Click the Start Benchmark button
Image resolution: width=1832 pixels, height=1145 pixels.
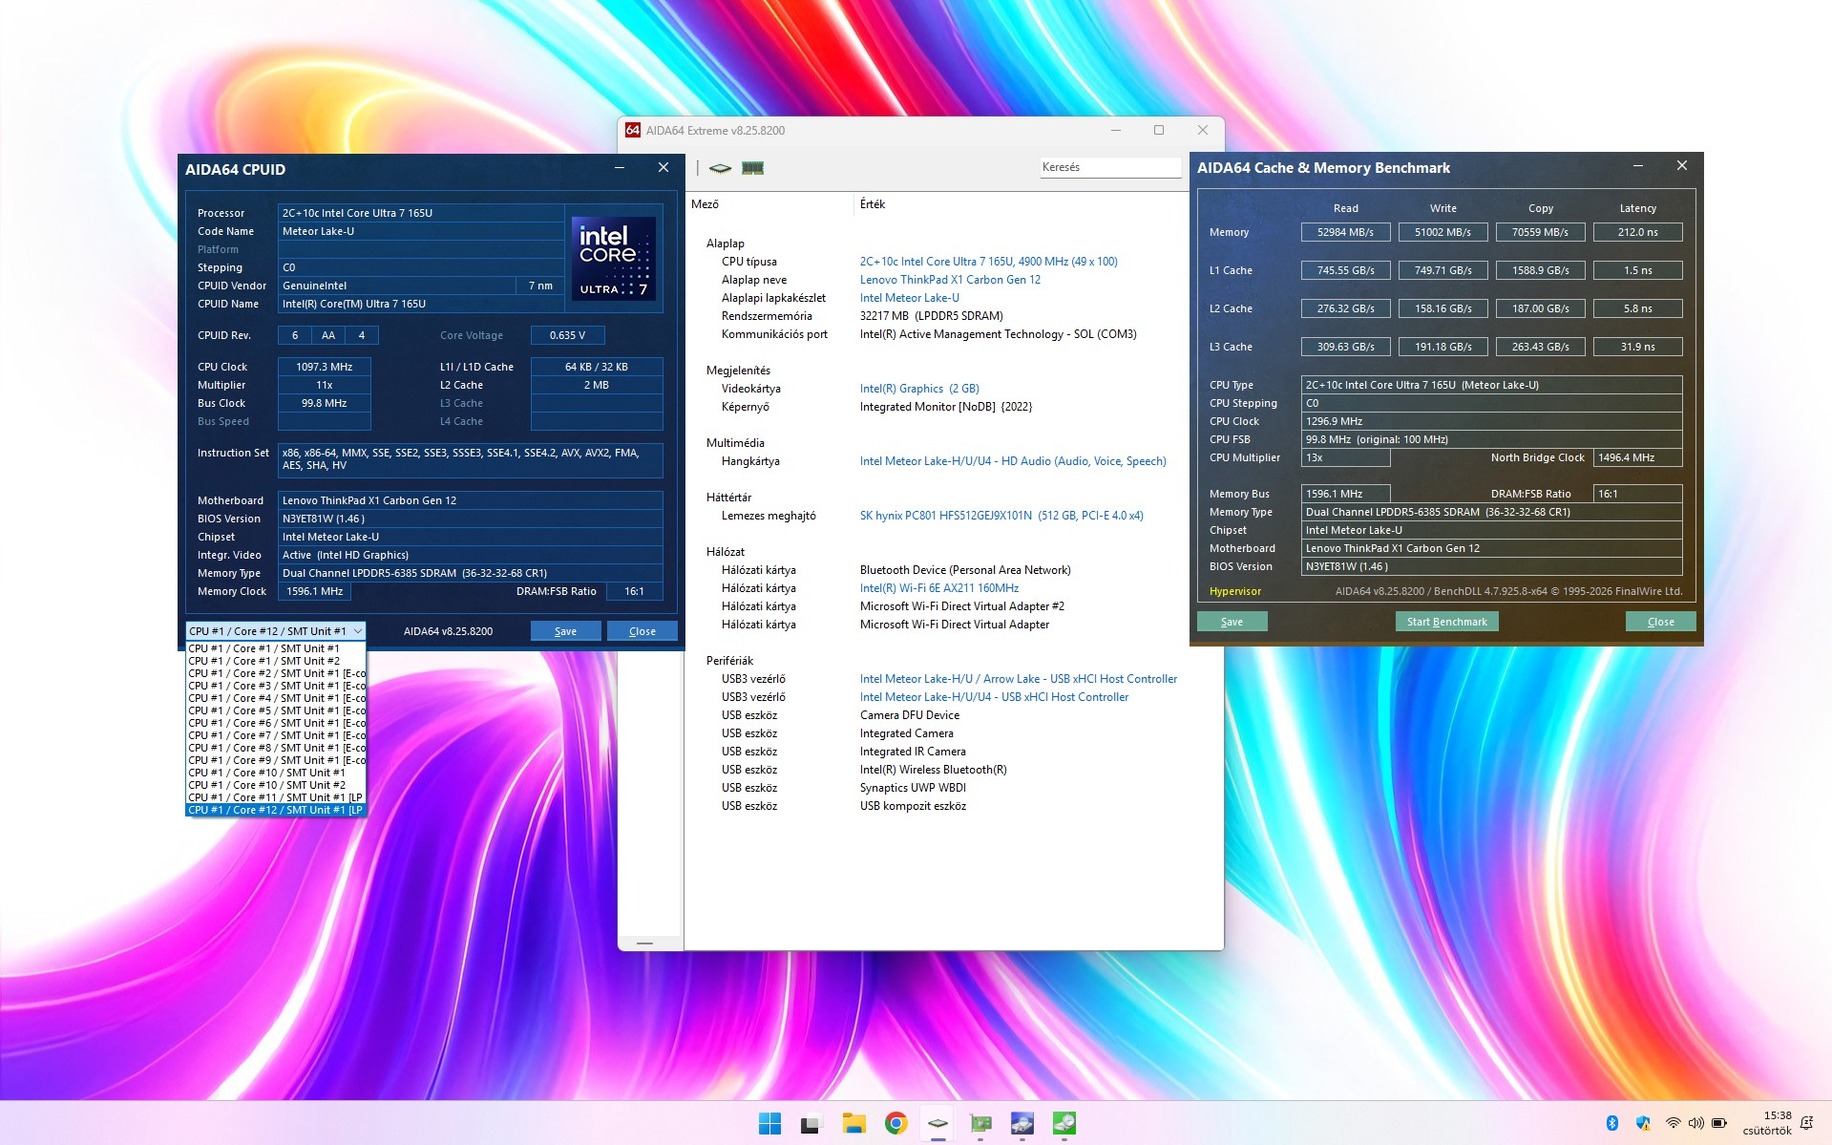(x=1446, y=622)
